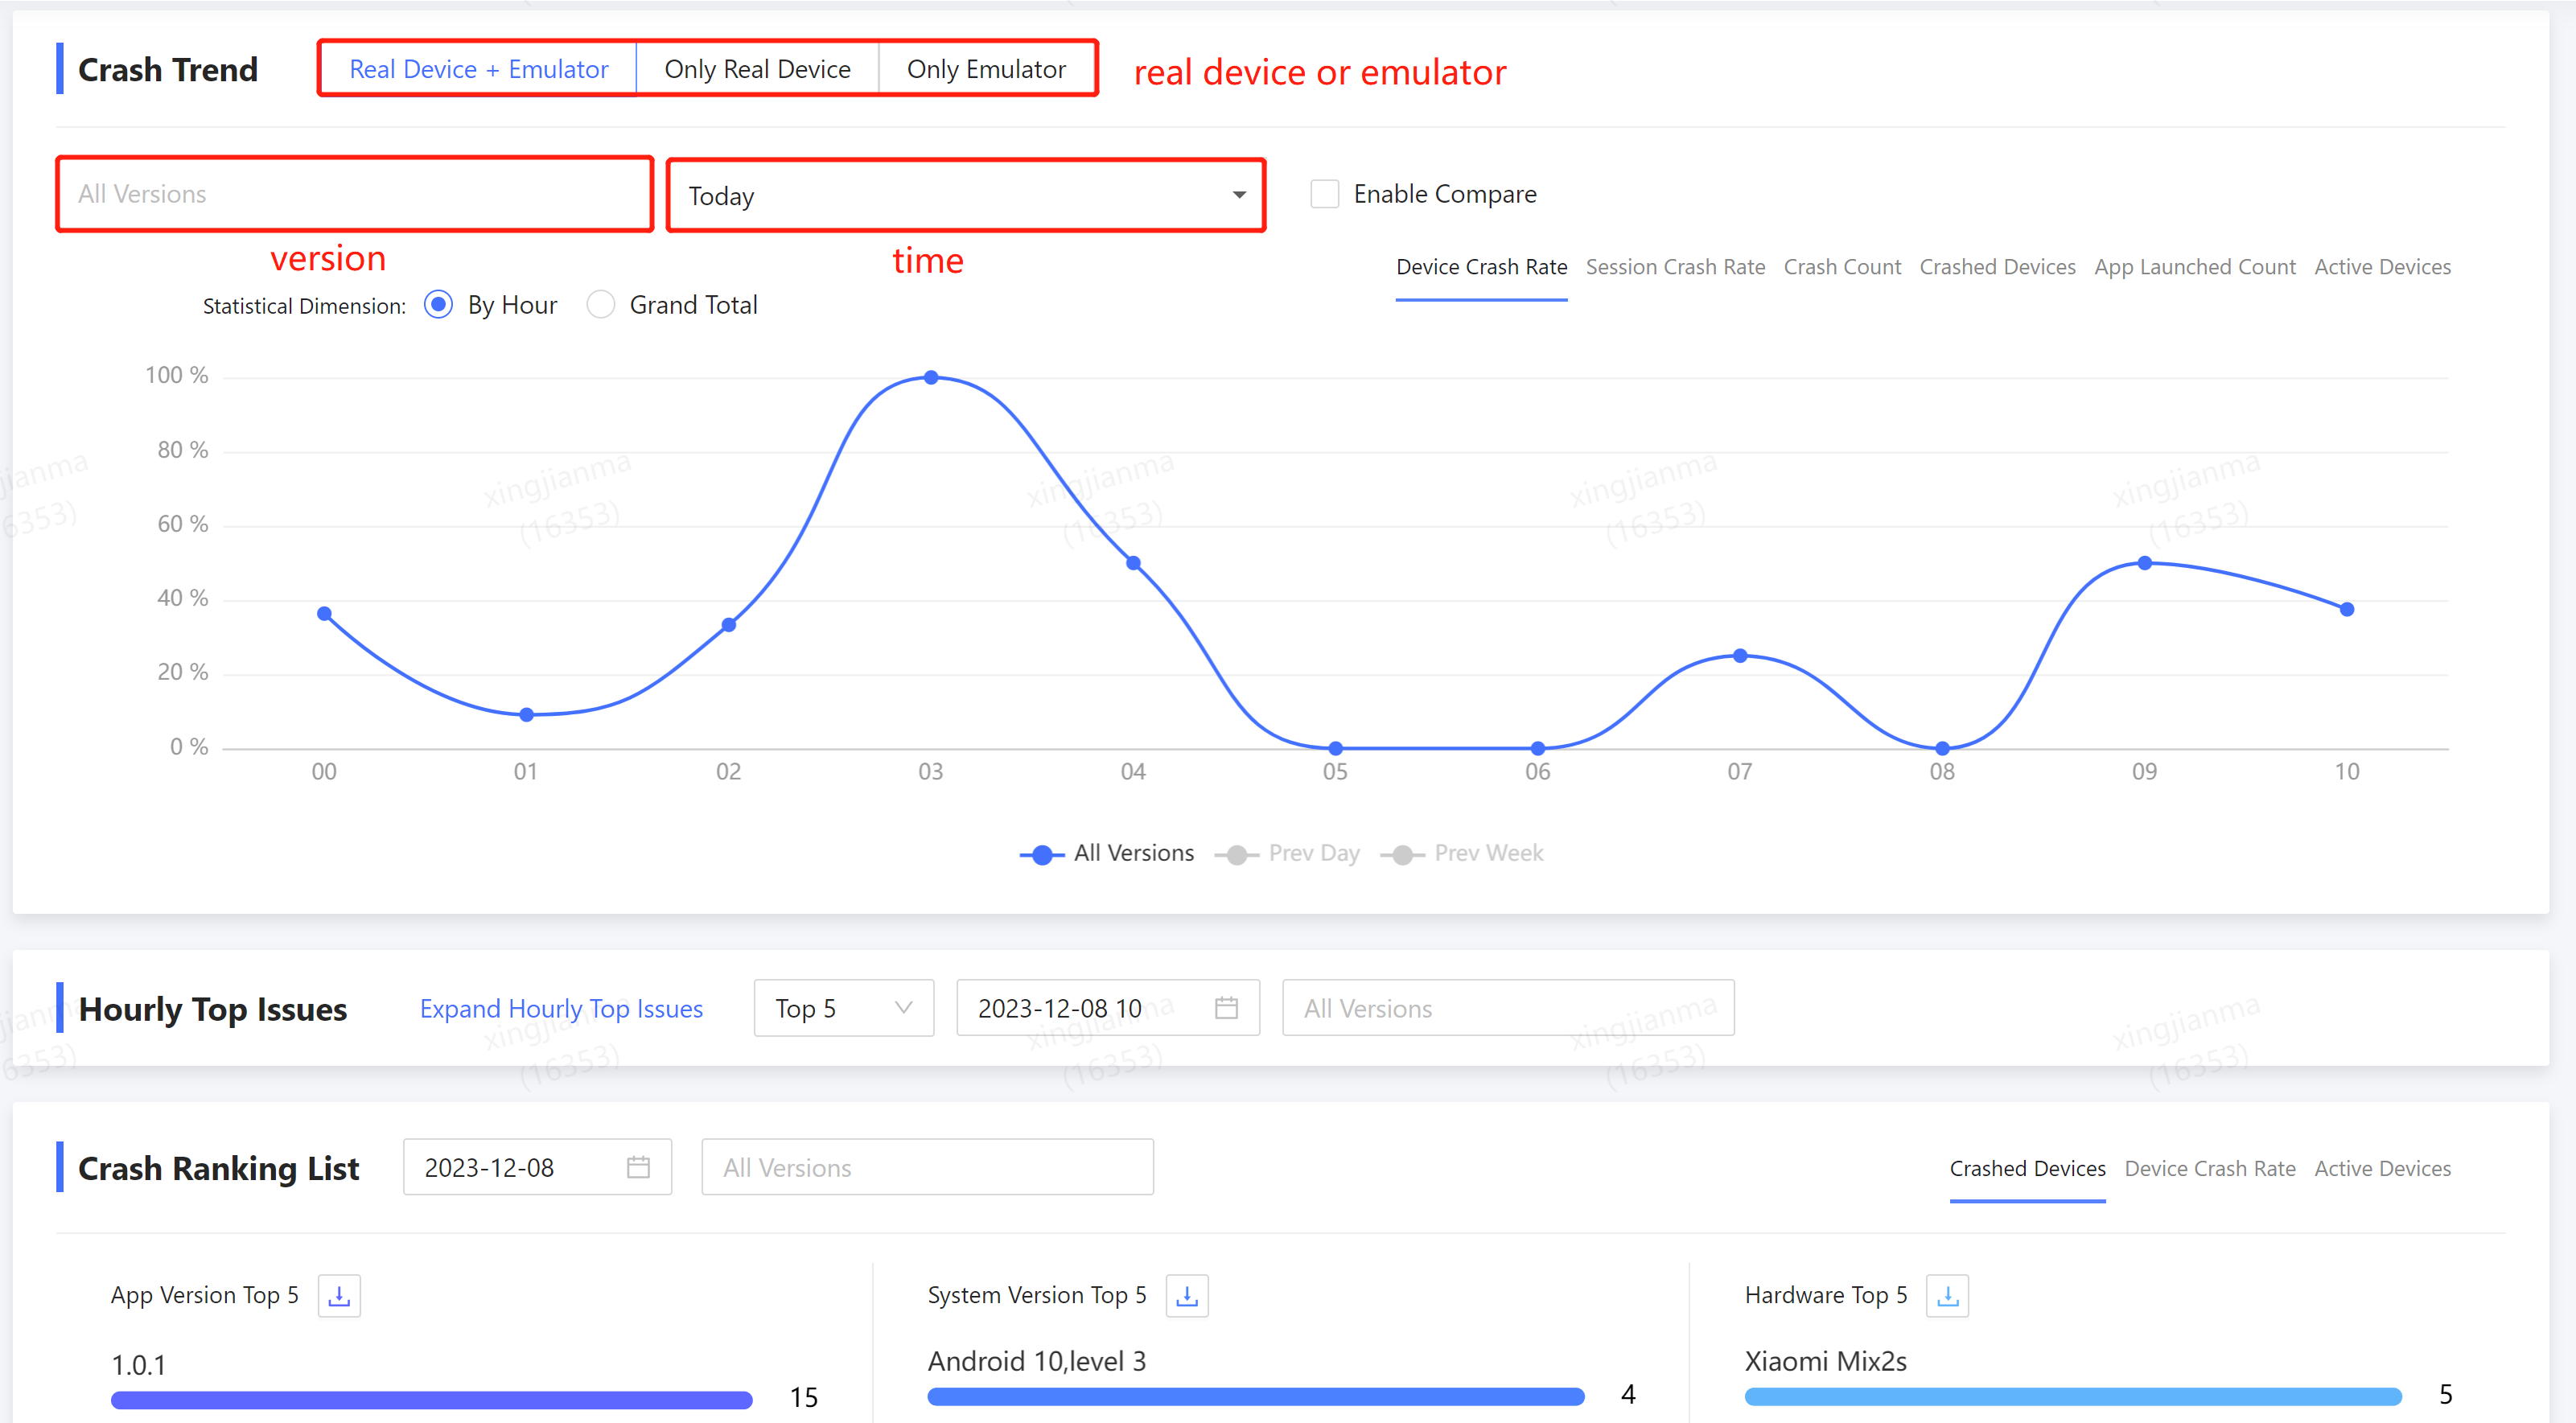Click 'System Version Top 5' heading

1036,1295
